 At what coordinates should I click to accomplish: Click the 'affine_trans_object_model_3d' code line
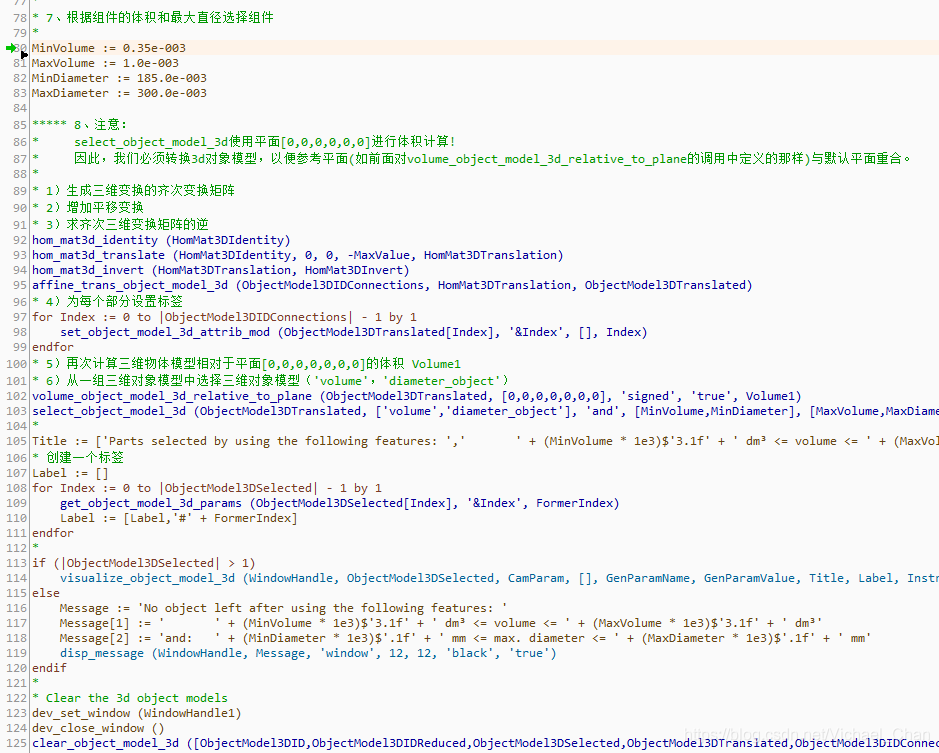pos(392,285)
